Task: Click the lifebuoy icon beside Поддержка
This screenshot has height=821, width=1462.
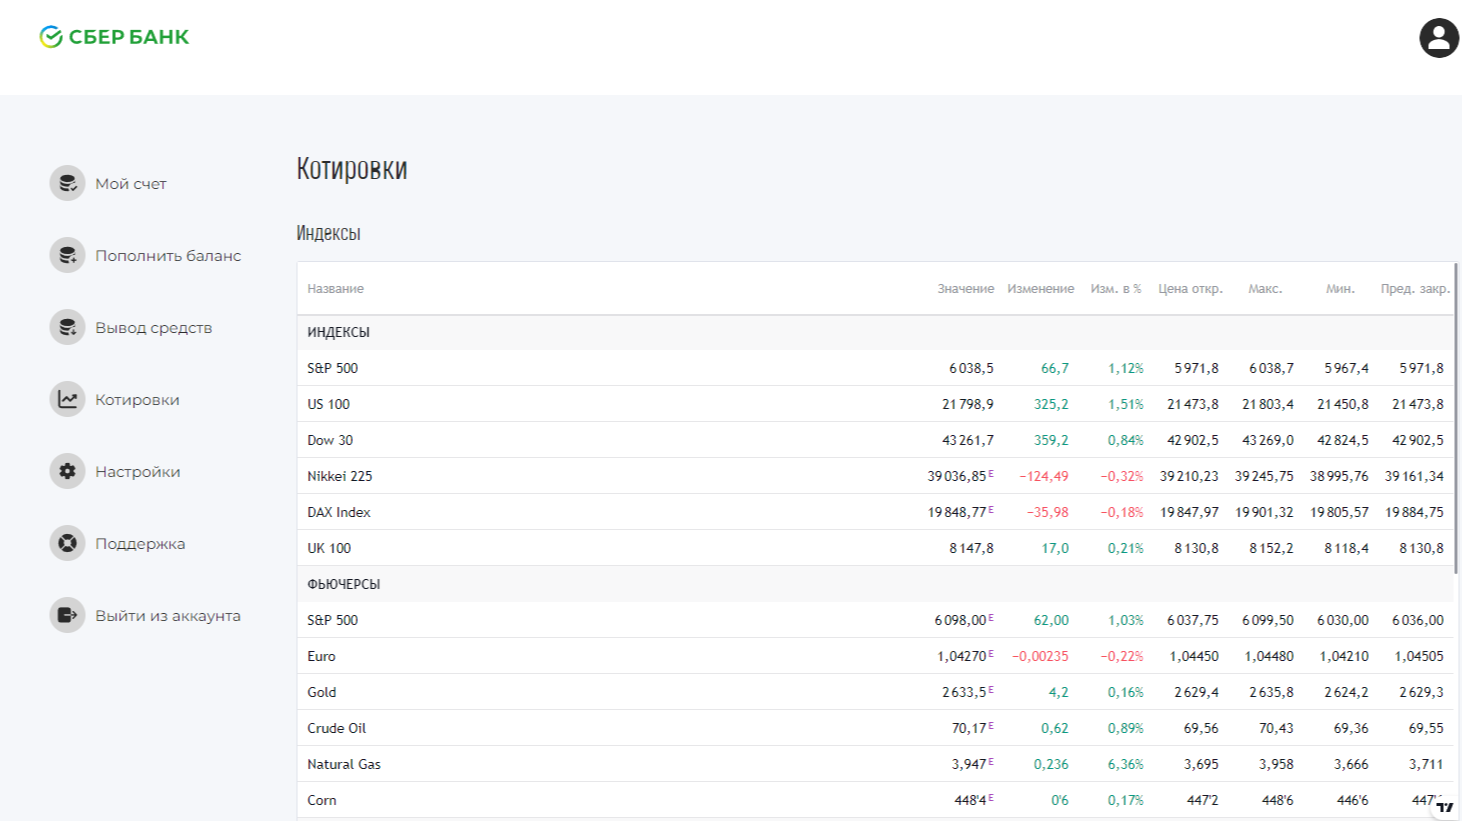Action: 67,543
